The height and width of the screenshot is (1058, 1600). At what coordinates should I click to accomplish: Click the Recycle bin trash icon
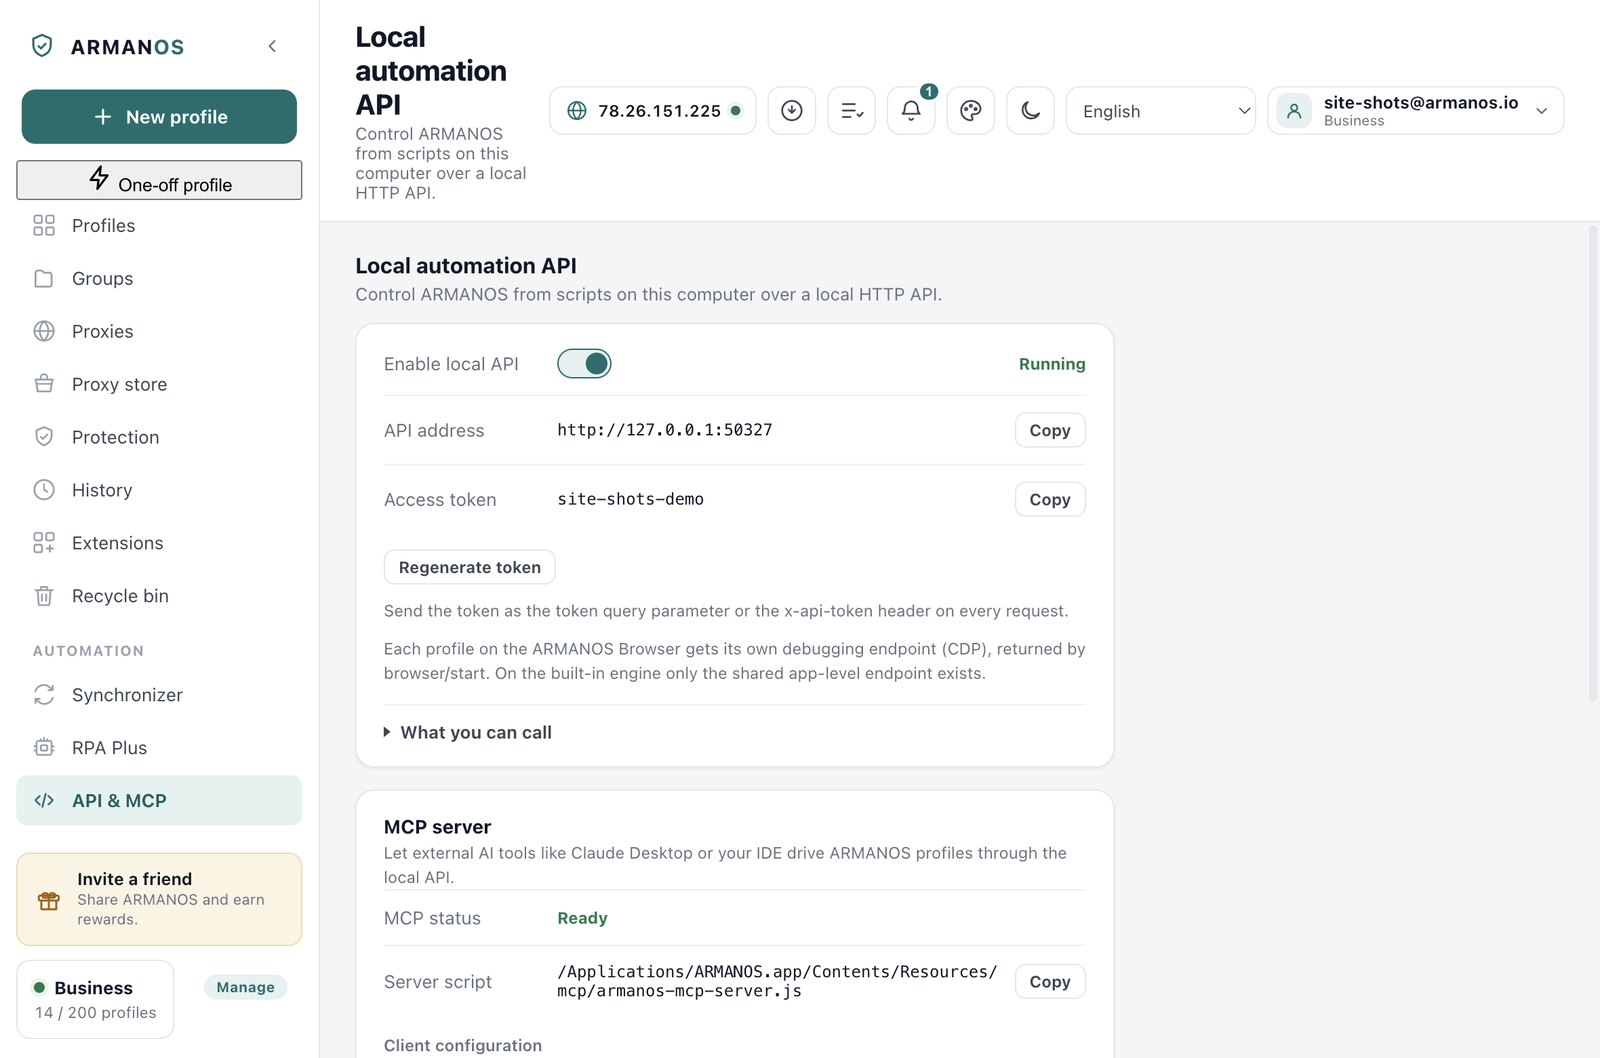(44, 596)
